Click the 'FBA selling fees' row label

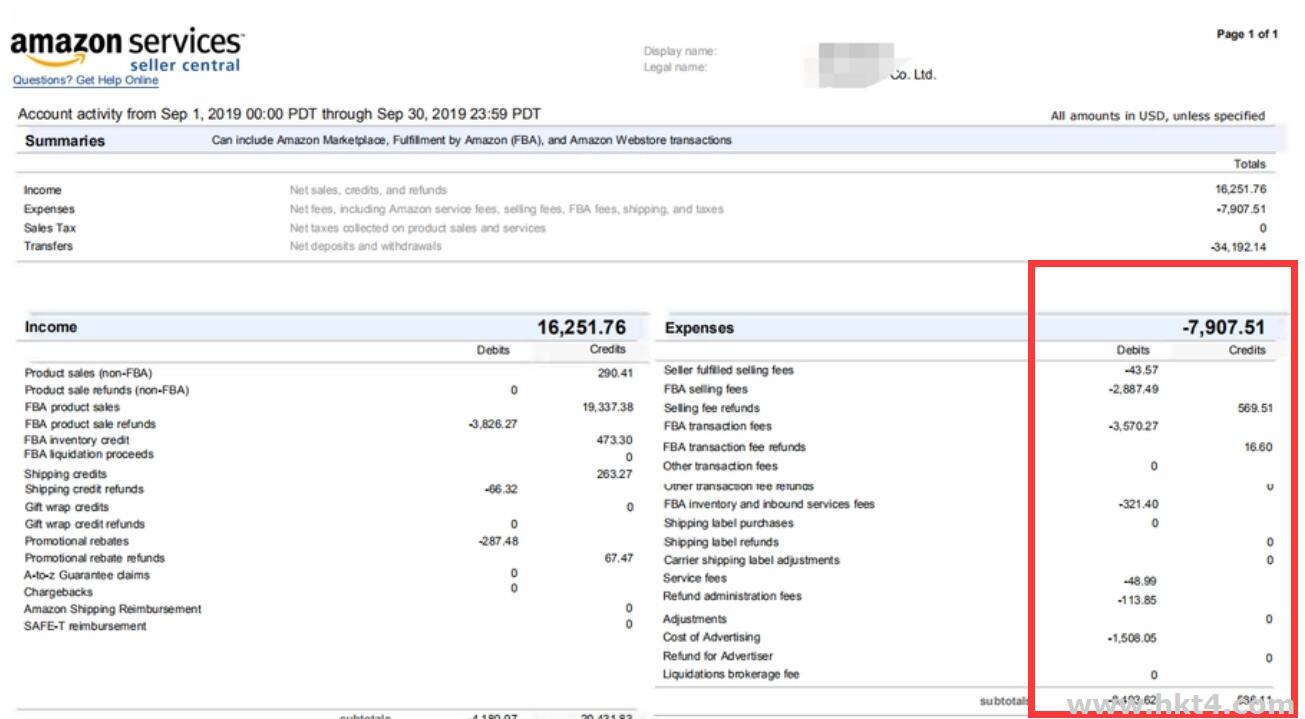point(705,389)
